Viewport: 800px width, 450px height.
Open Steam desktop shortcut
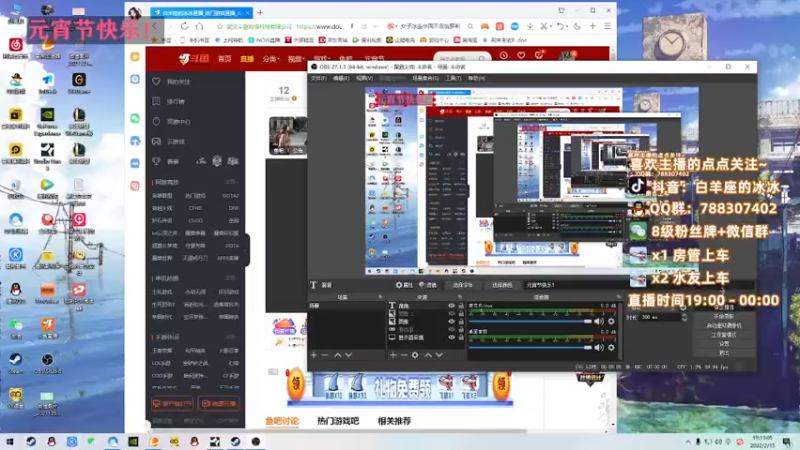point(15,362)
